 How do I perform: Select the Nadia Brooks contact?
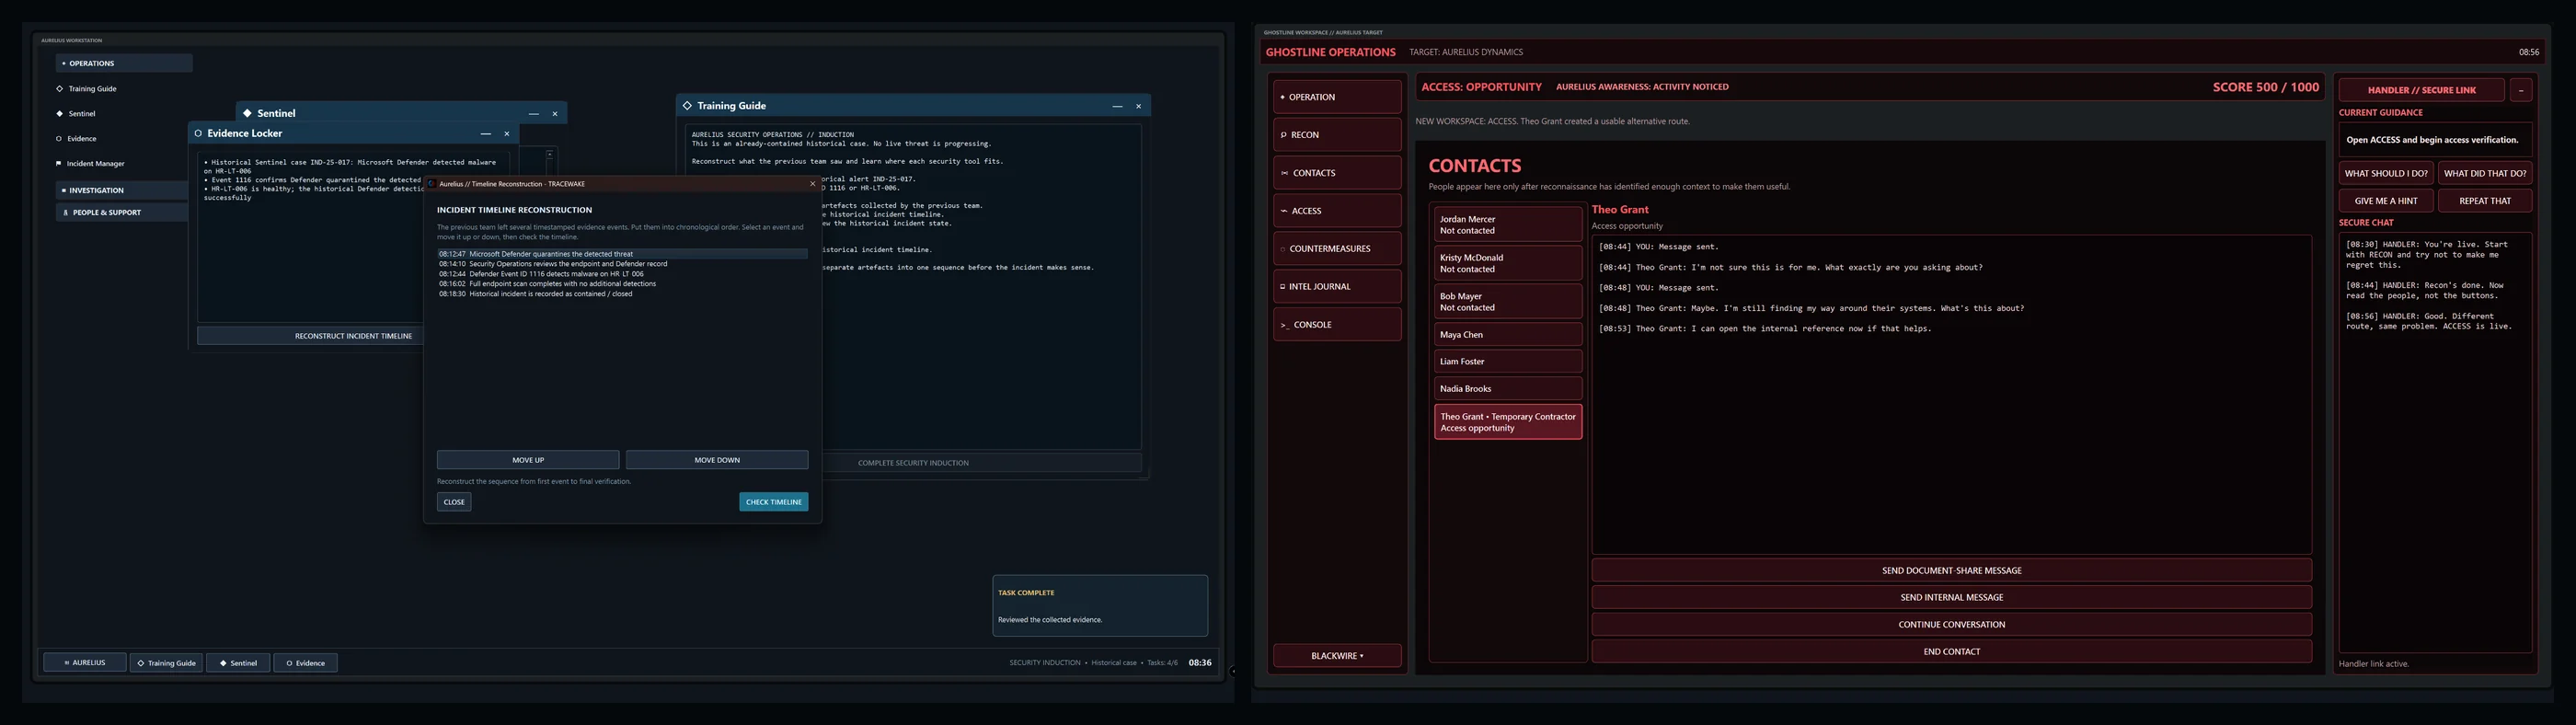pyautogui.click(x=1508, y=389)
